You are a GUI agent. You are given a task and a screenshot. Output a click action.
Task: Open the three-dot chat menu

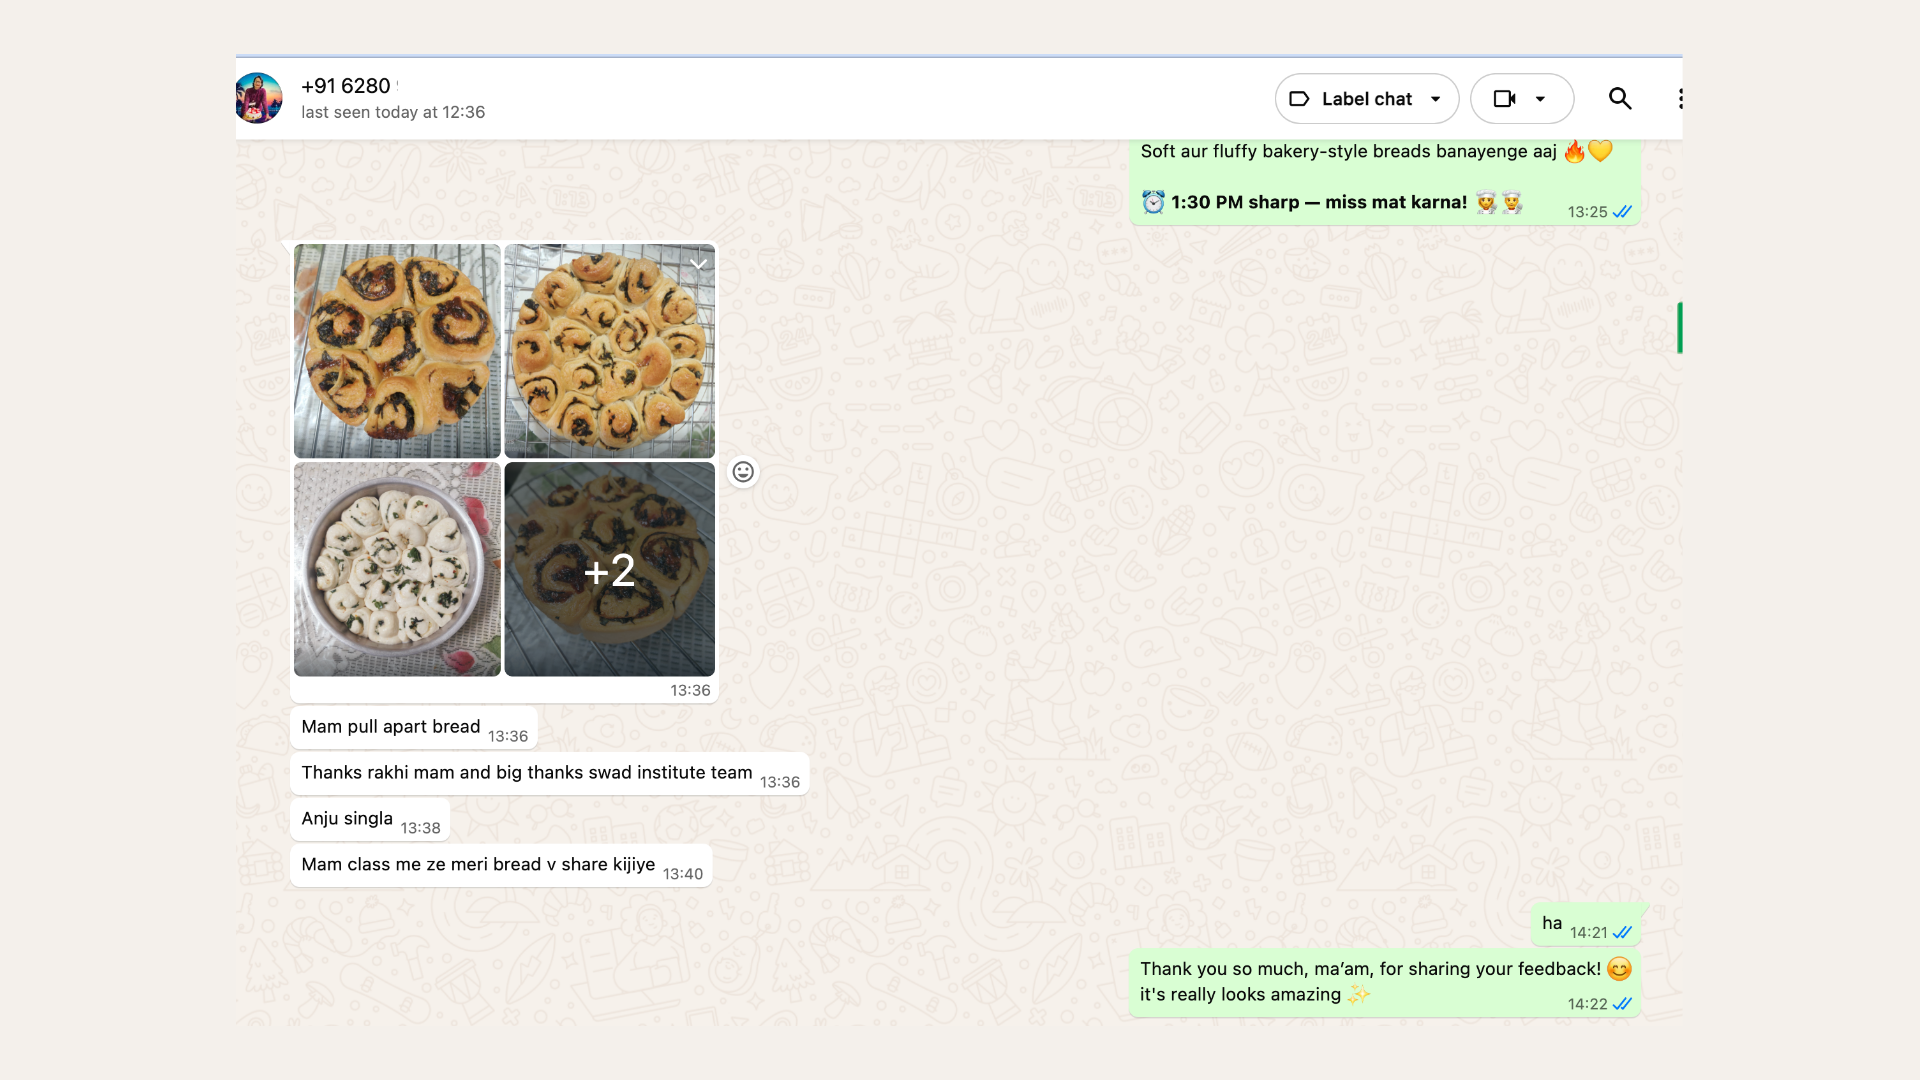[1680, 98]
